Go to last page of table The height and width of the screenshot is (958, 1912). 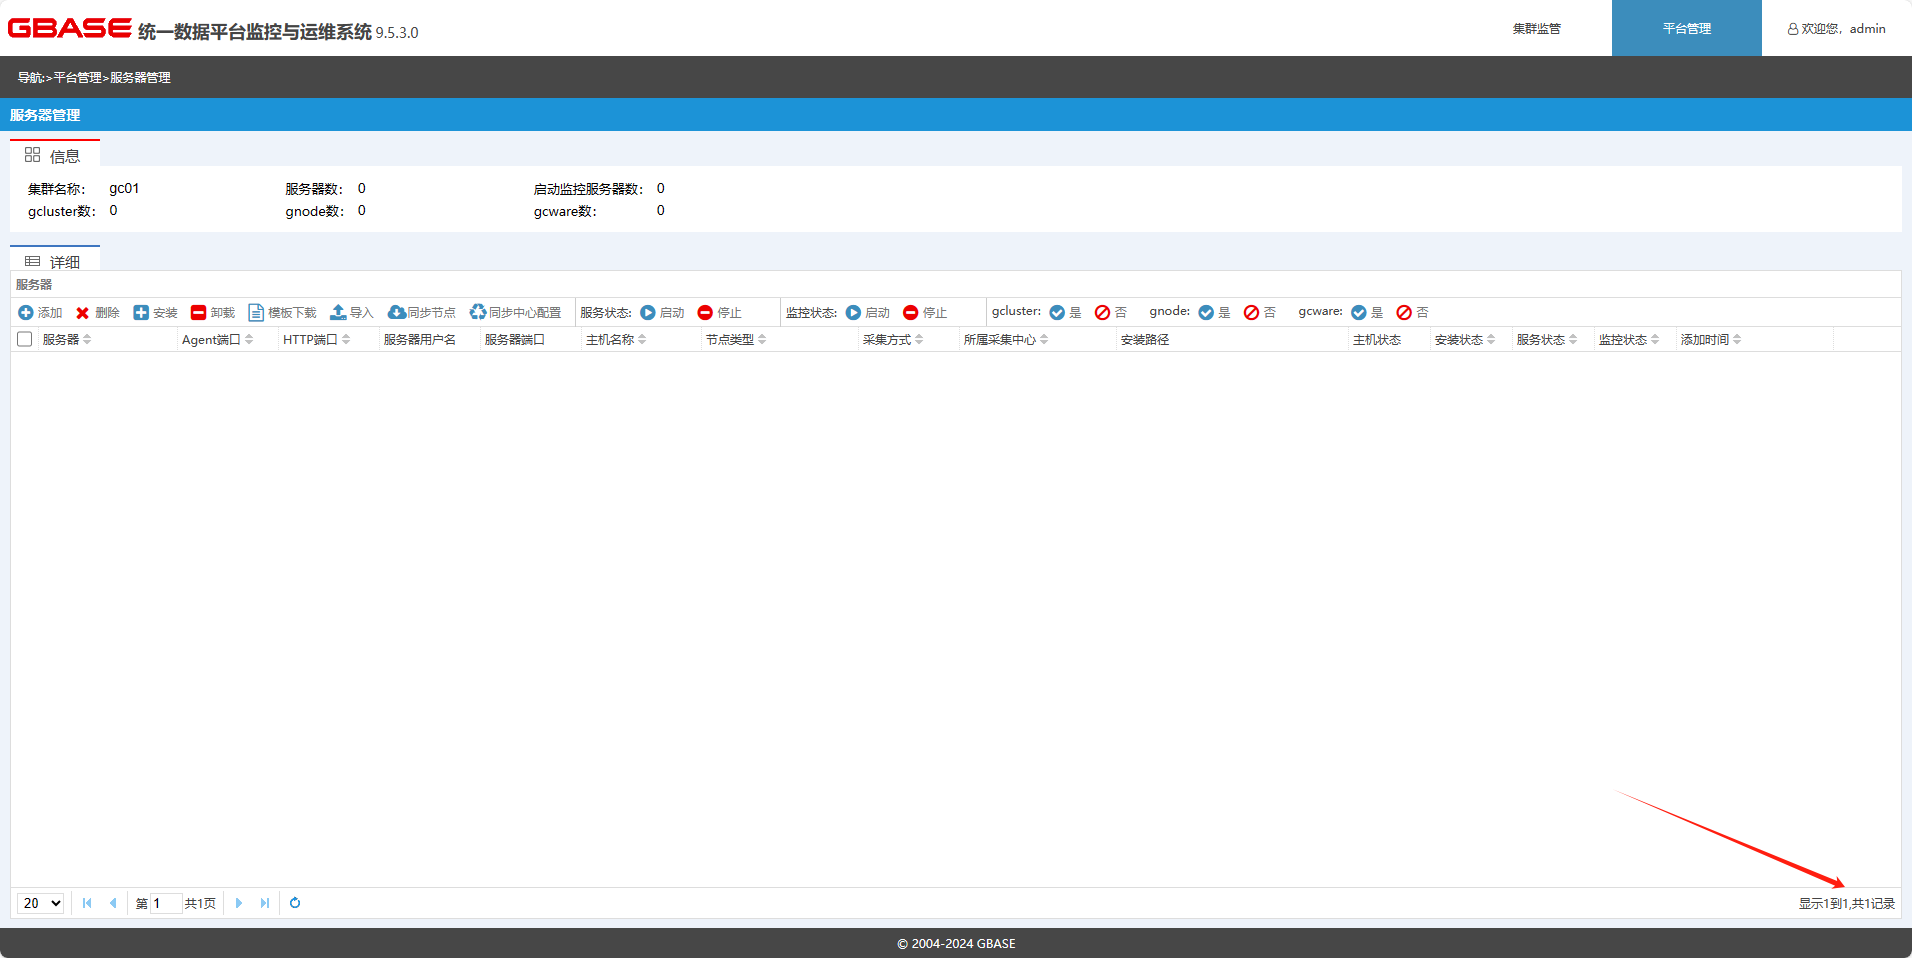[x=265, y=903]
